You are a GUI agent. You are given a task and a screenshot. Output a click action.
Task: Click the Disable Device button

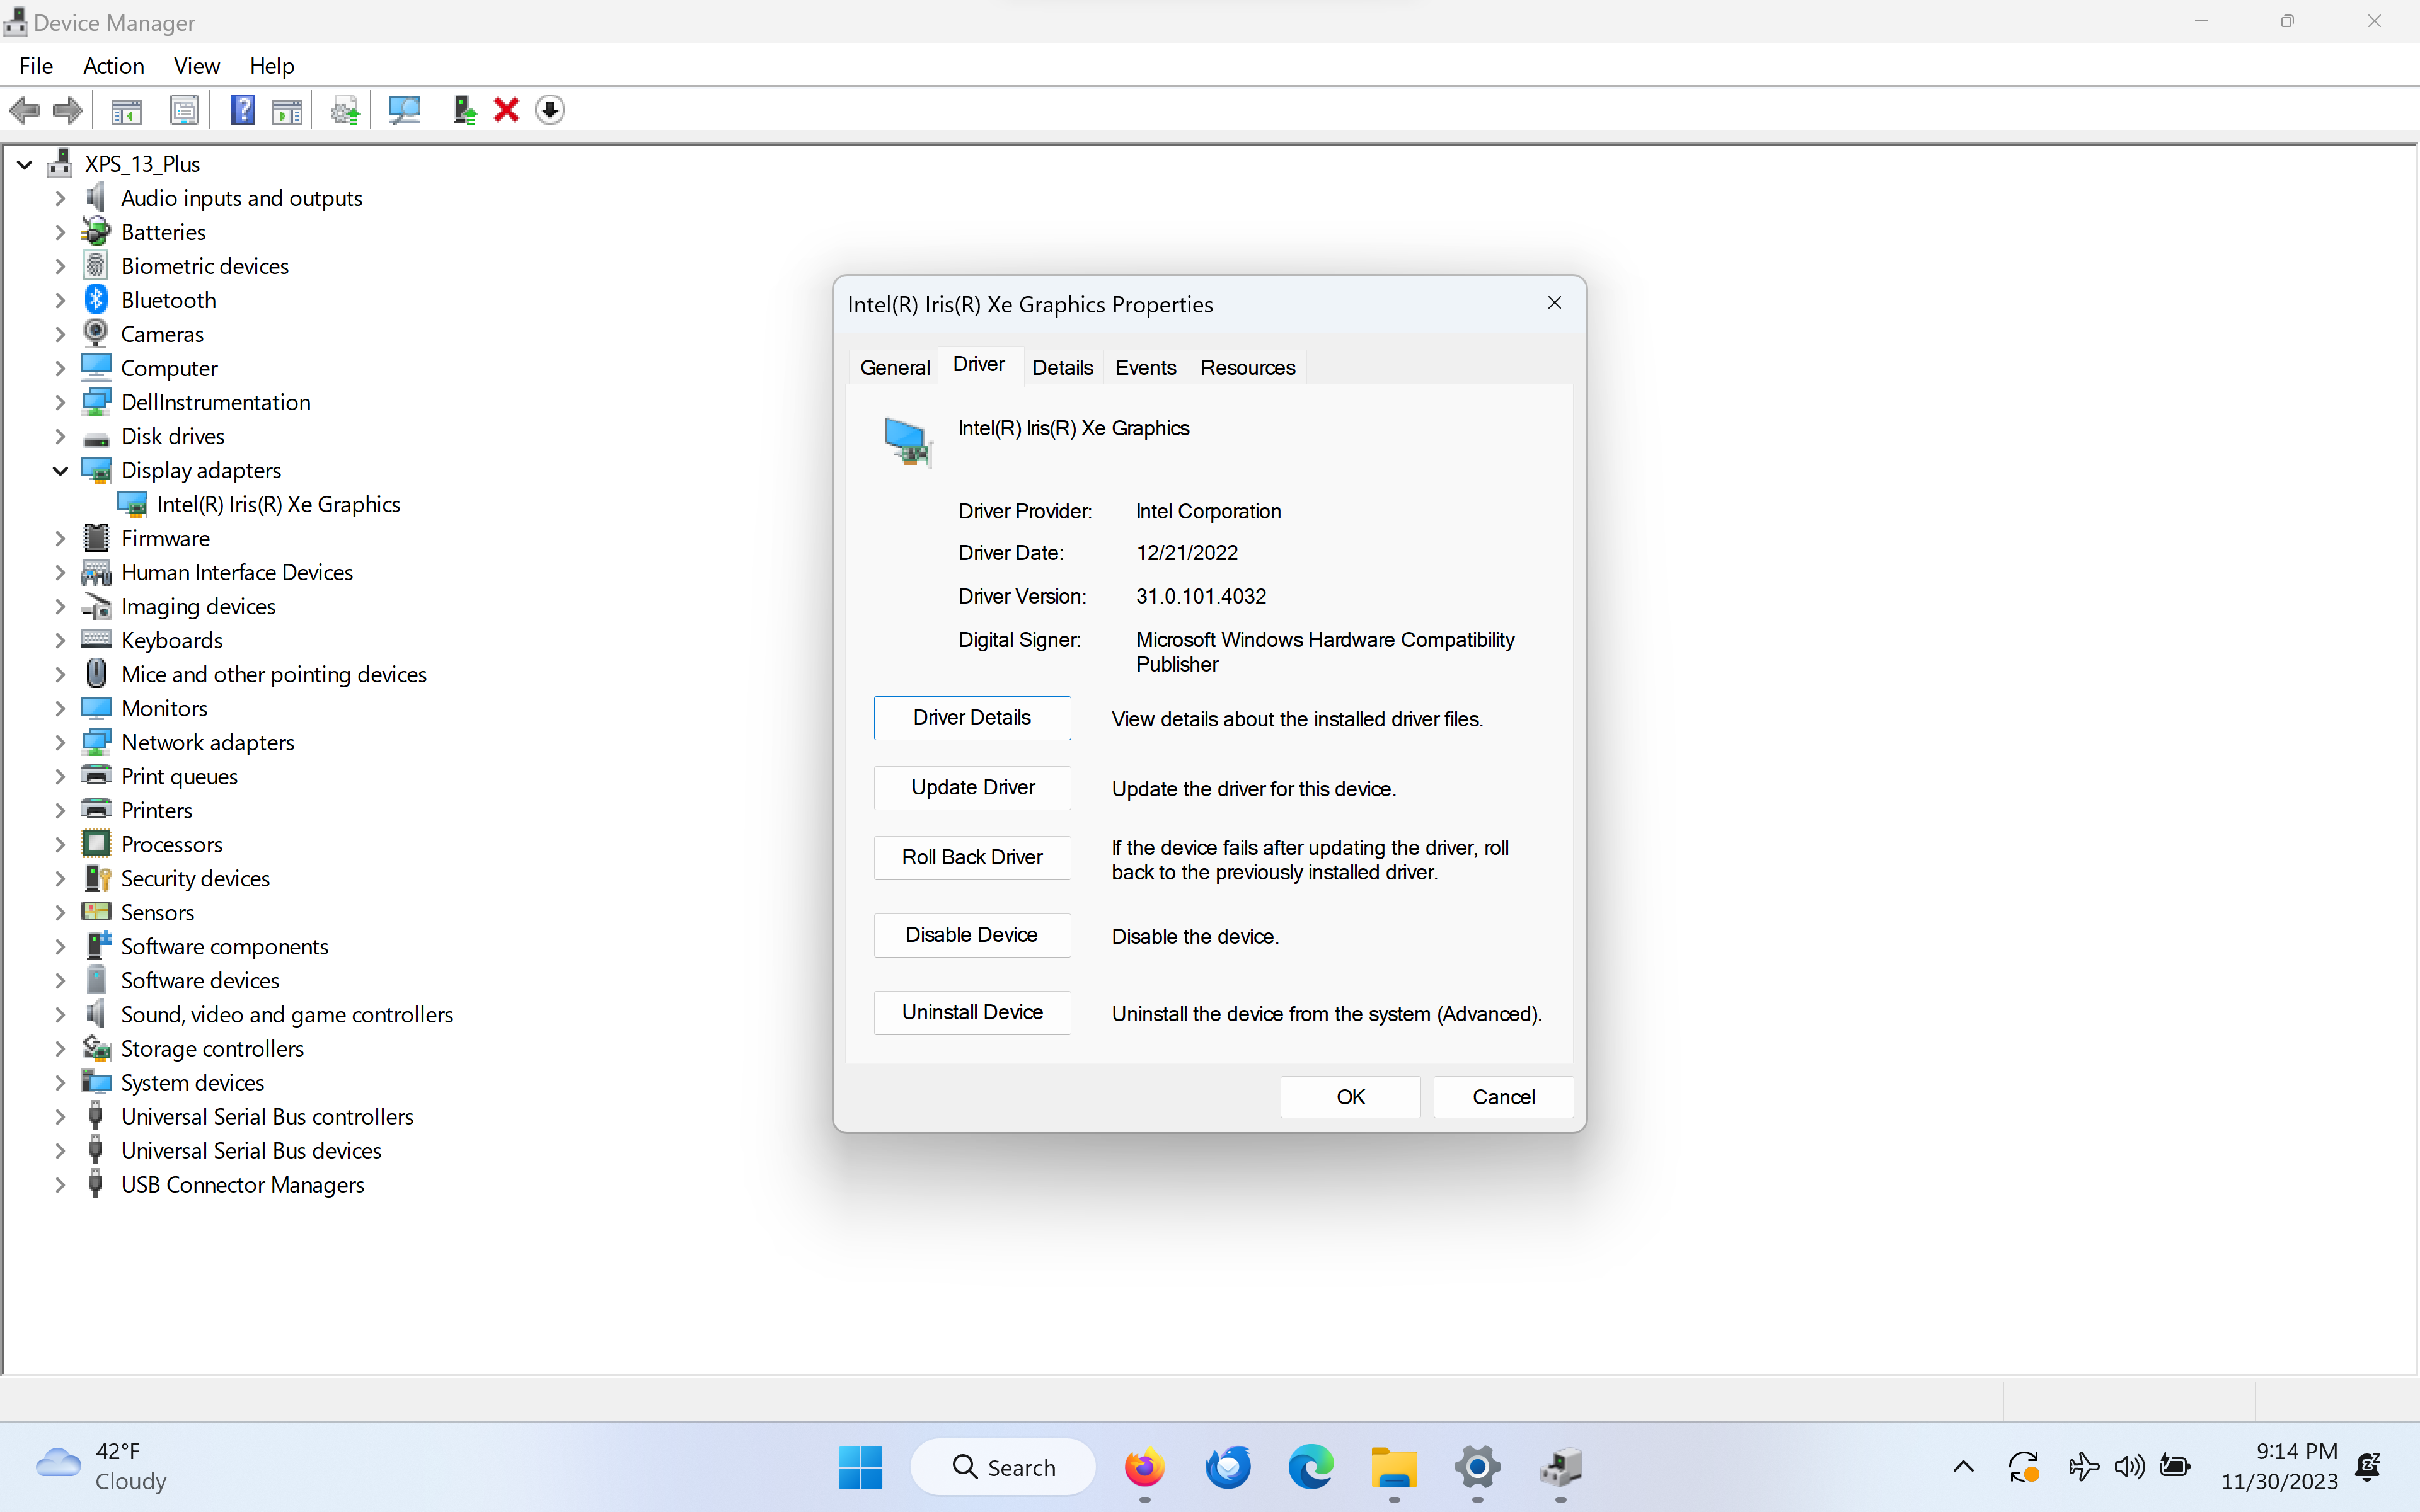click(971, 935)
